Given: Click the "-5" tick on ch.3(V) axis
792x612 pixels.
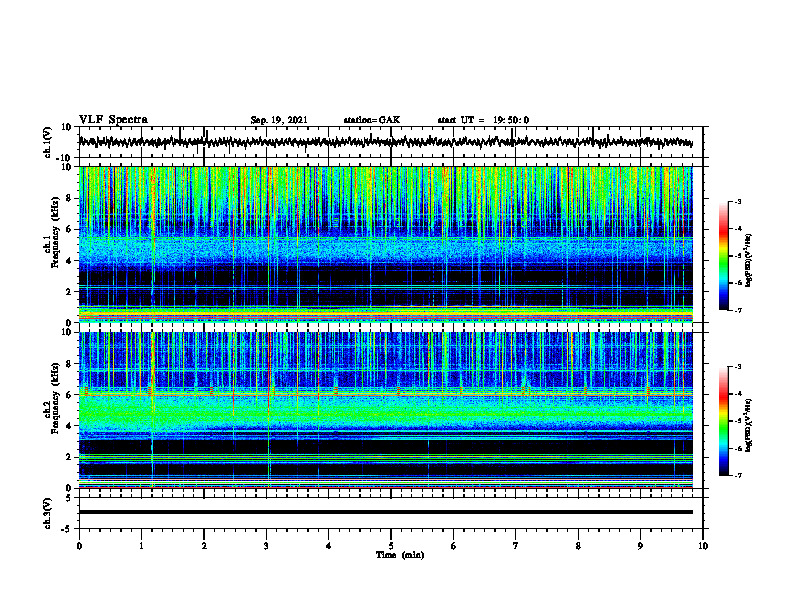Looking at the screenshot, I should pos(67,529).
